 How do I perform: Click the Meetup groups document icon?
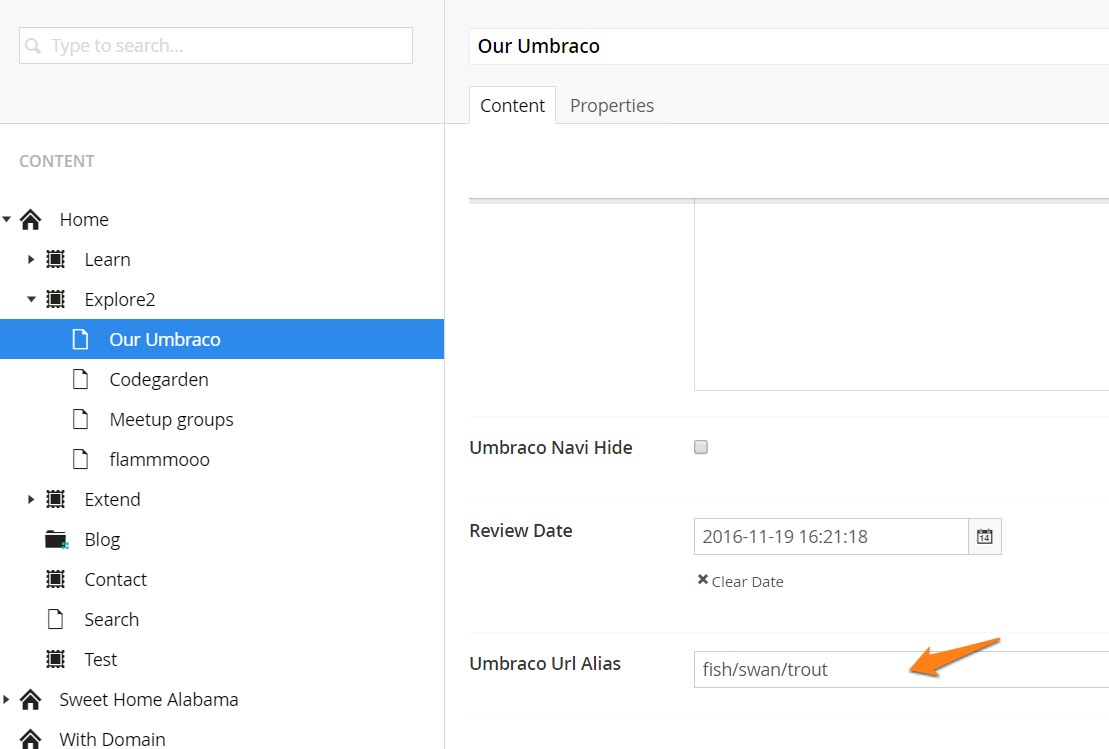point(81,419)
